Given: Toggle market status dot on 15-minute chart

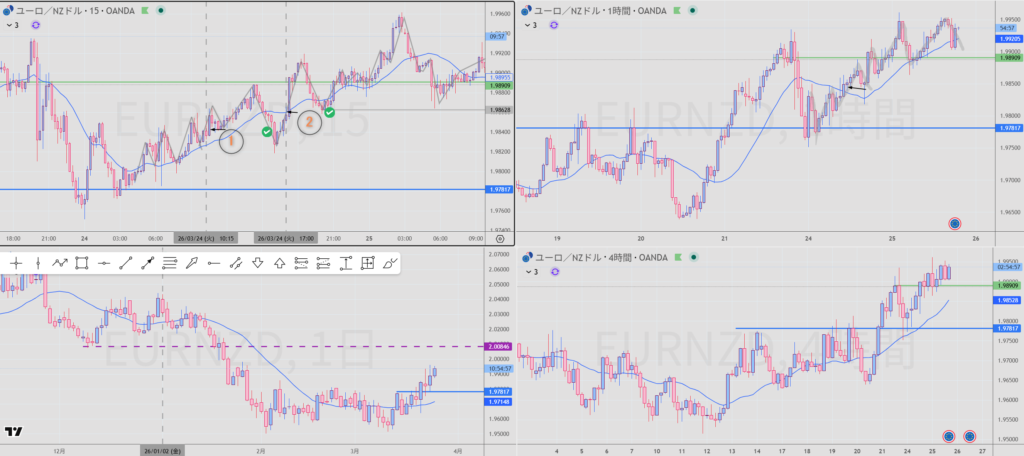Looking at the screenshot, I should (162, 10).
